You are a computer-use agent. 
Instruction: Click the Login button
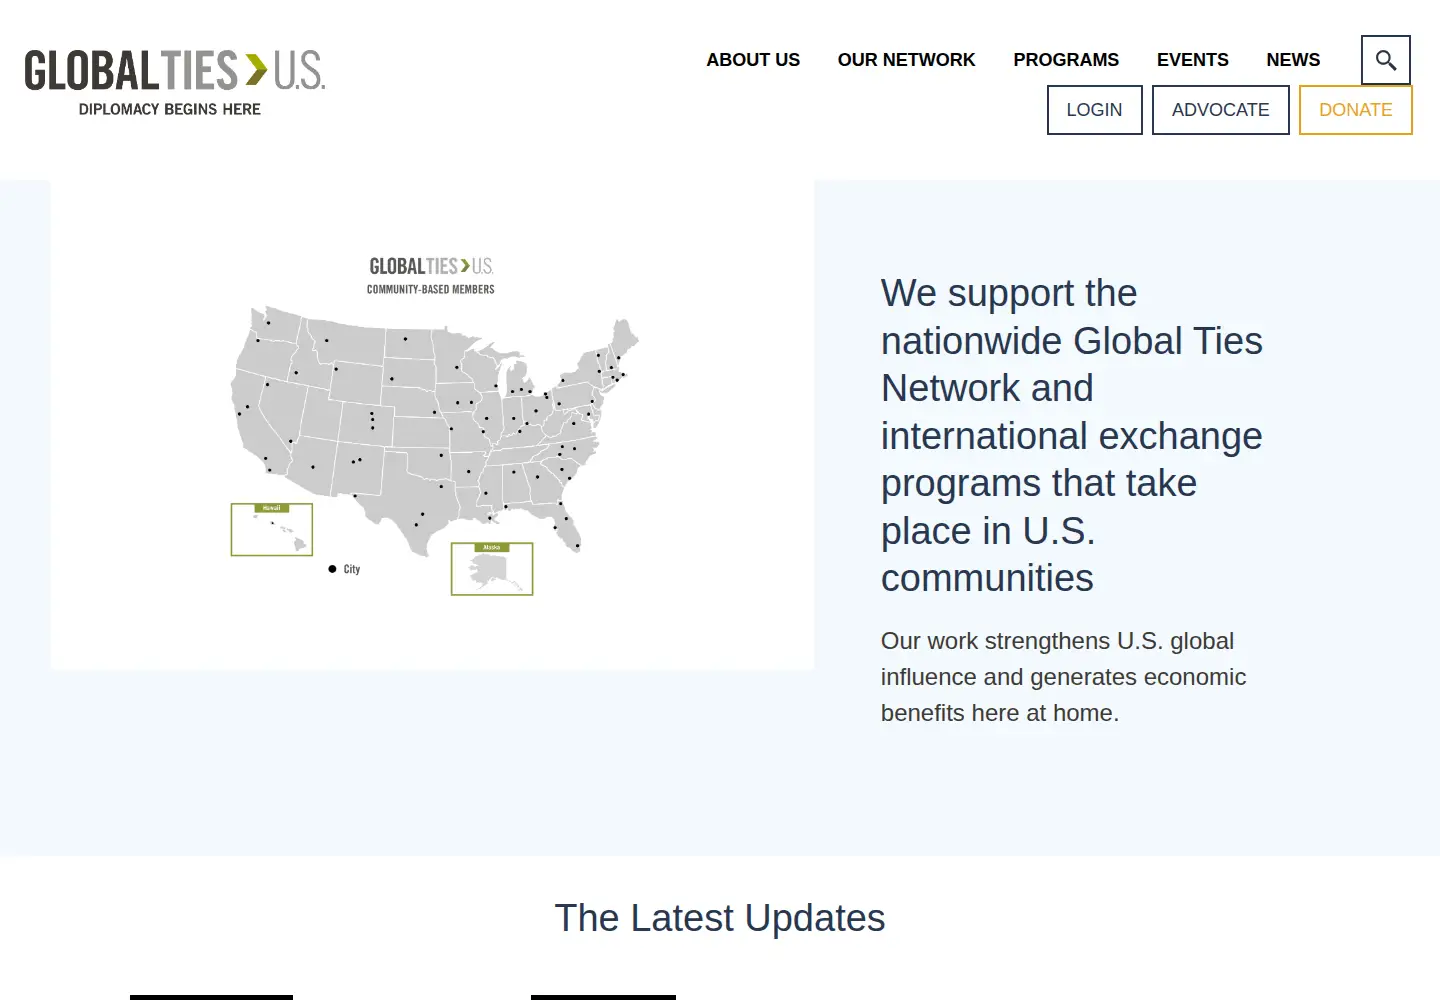pos(1094,110)
